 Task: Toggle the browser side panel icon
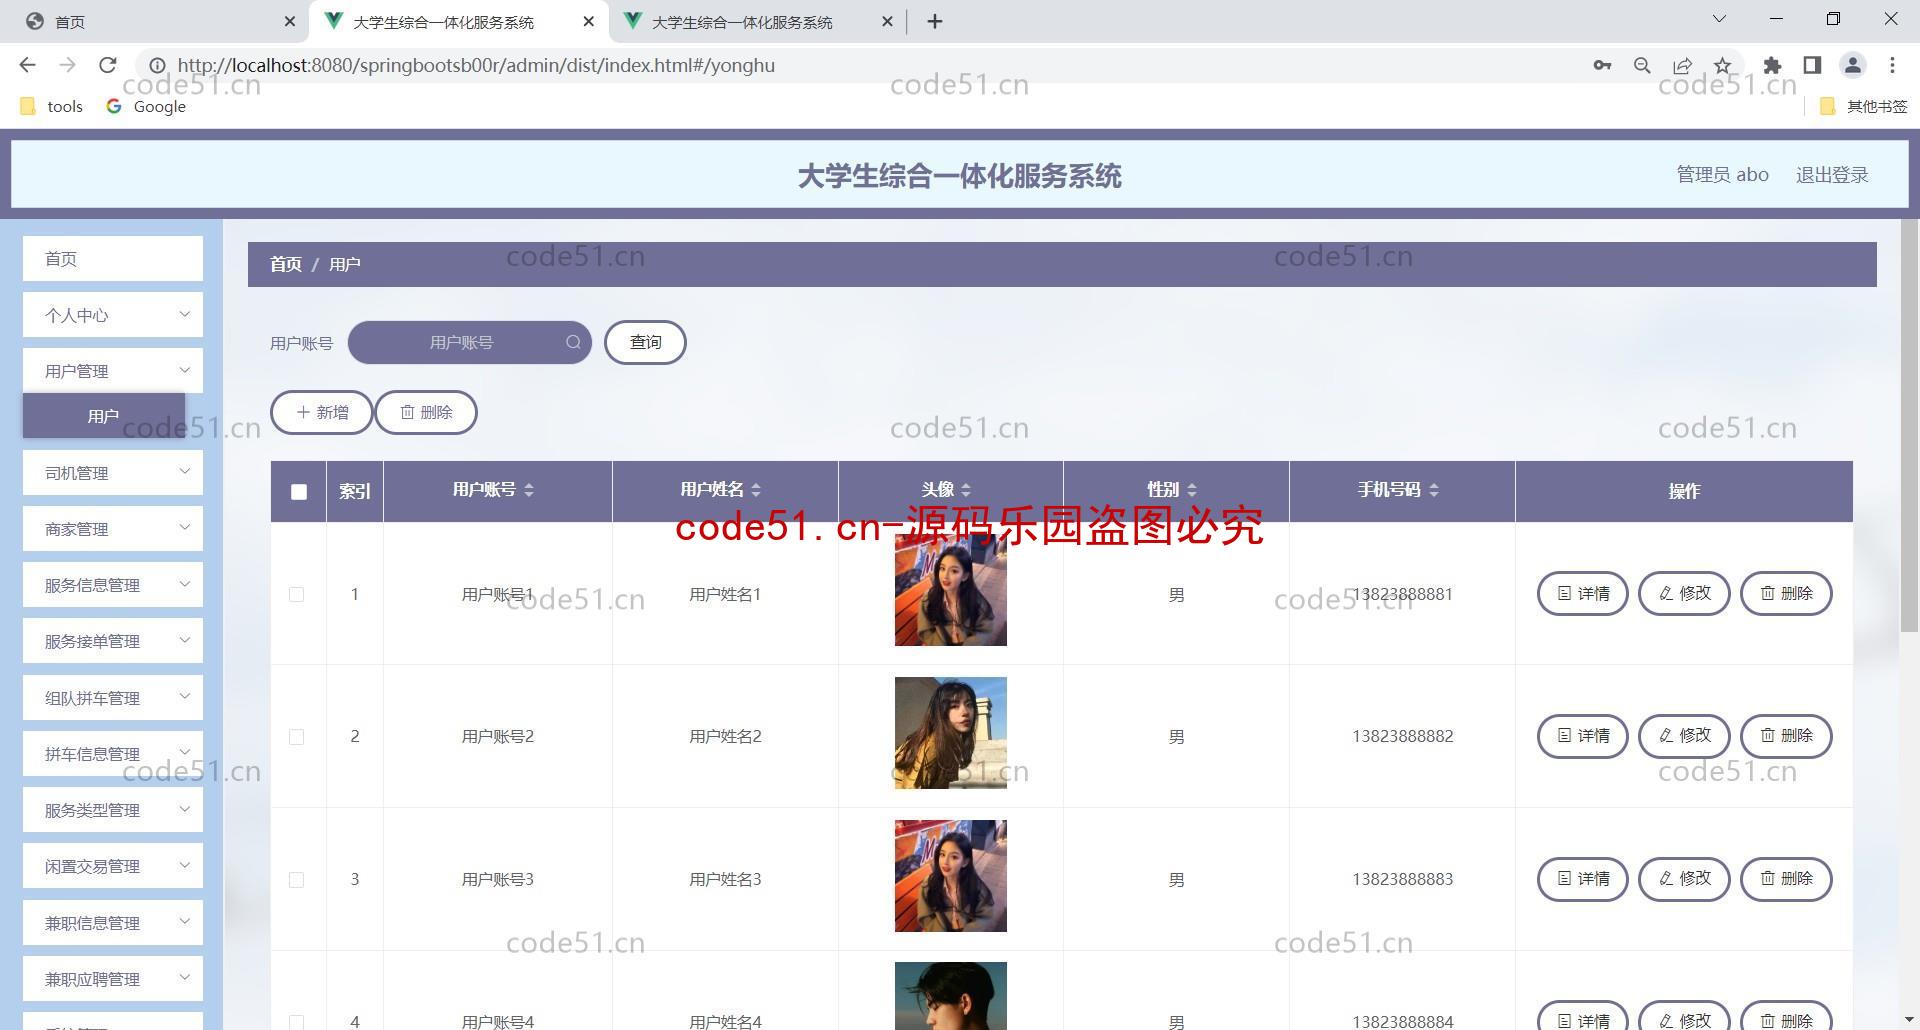[x=1812, y=65]
